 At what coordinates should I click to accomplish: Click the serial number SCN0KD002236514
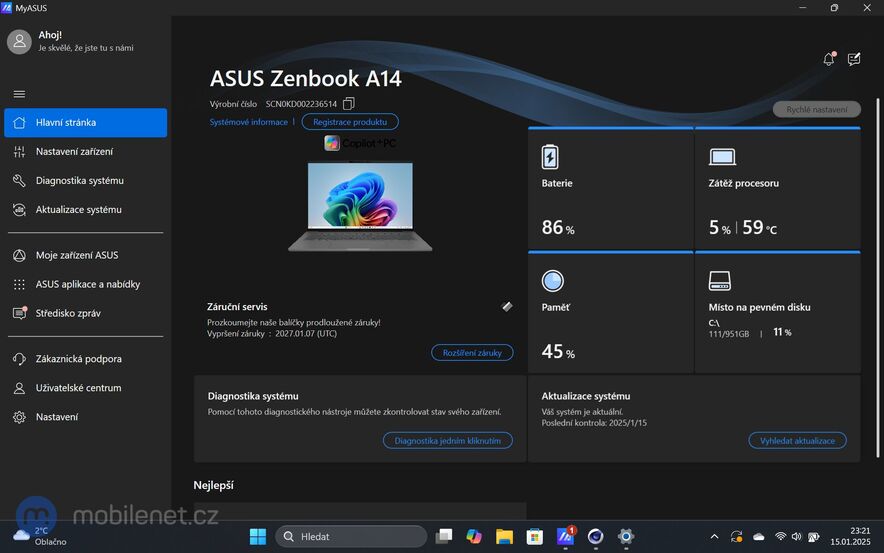301,104
